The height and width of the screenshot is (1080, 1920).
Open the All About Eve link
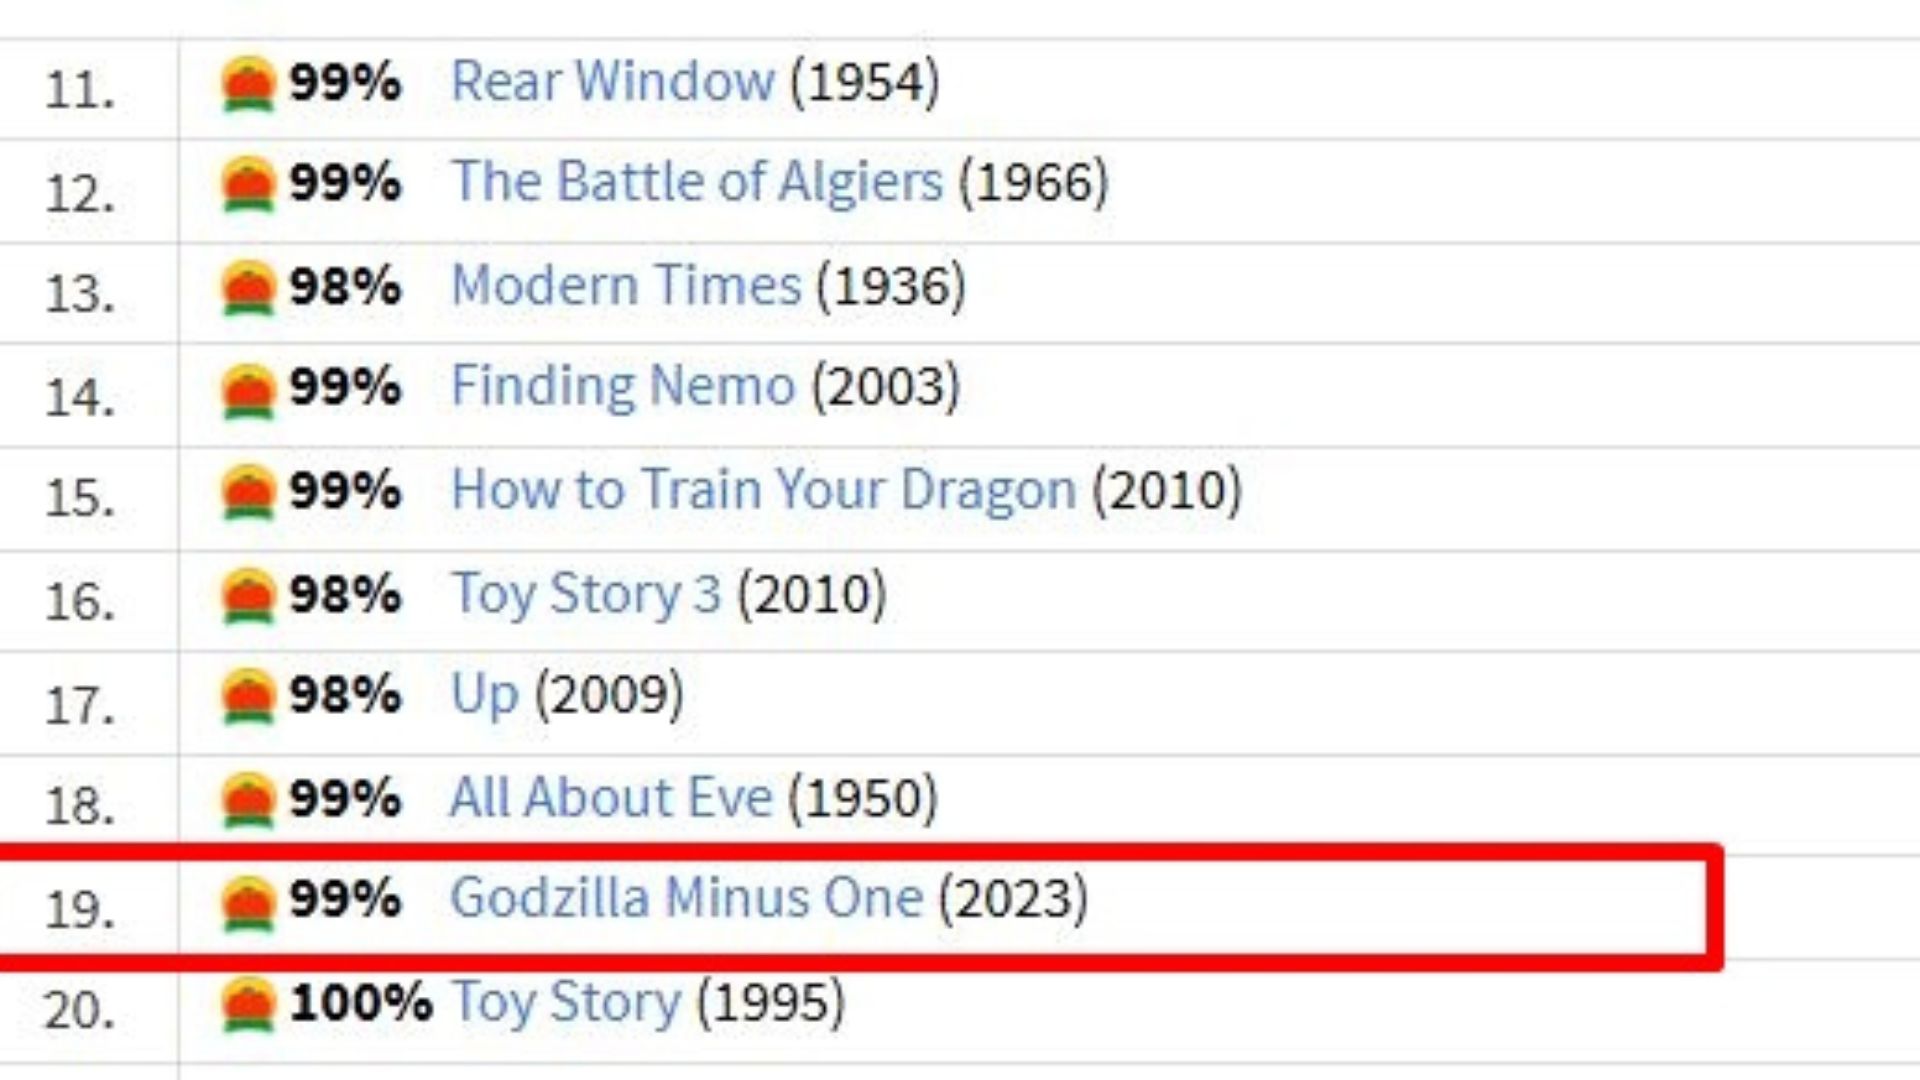pos(611,798)
